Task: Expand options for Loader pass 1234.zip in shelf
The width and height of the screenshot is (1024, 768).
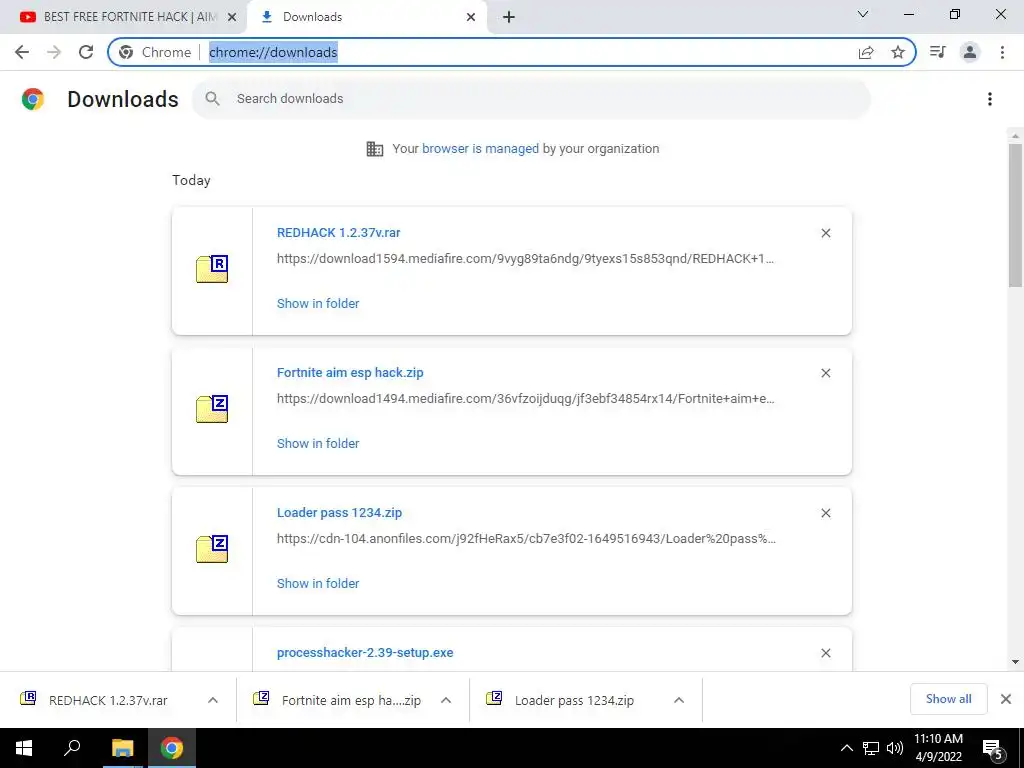Action: point(679,700)
